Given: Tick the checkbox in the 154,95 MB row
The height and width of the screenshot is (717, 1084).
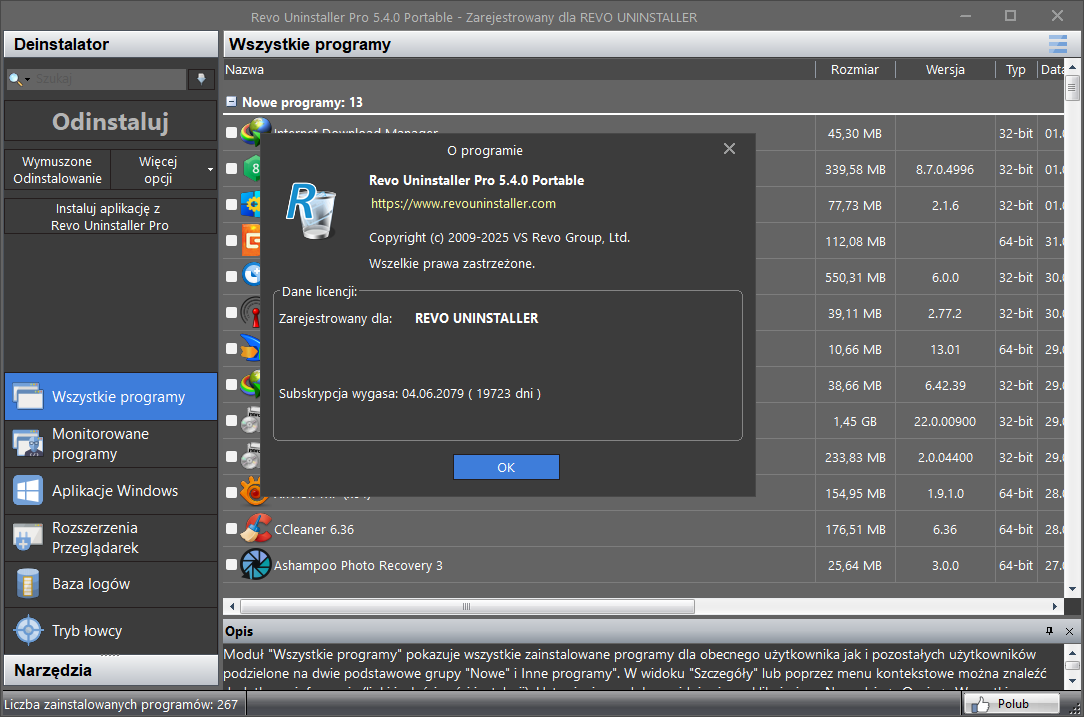Looking at the screenshot, I should click(232, 493).
